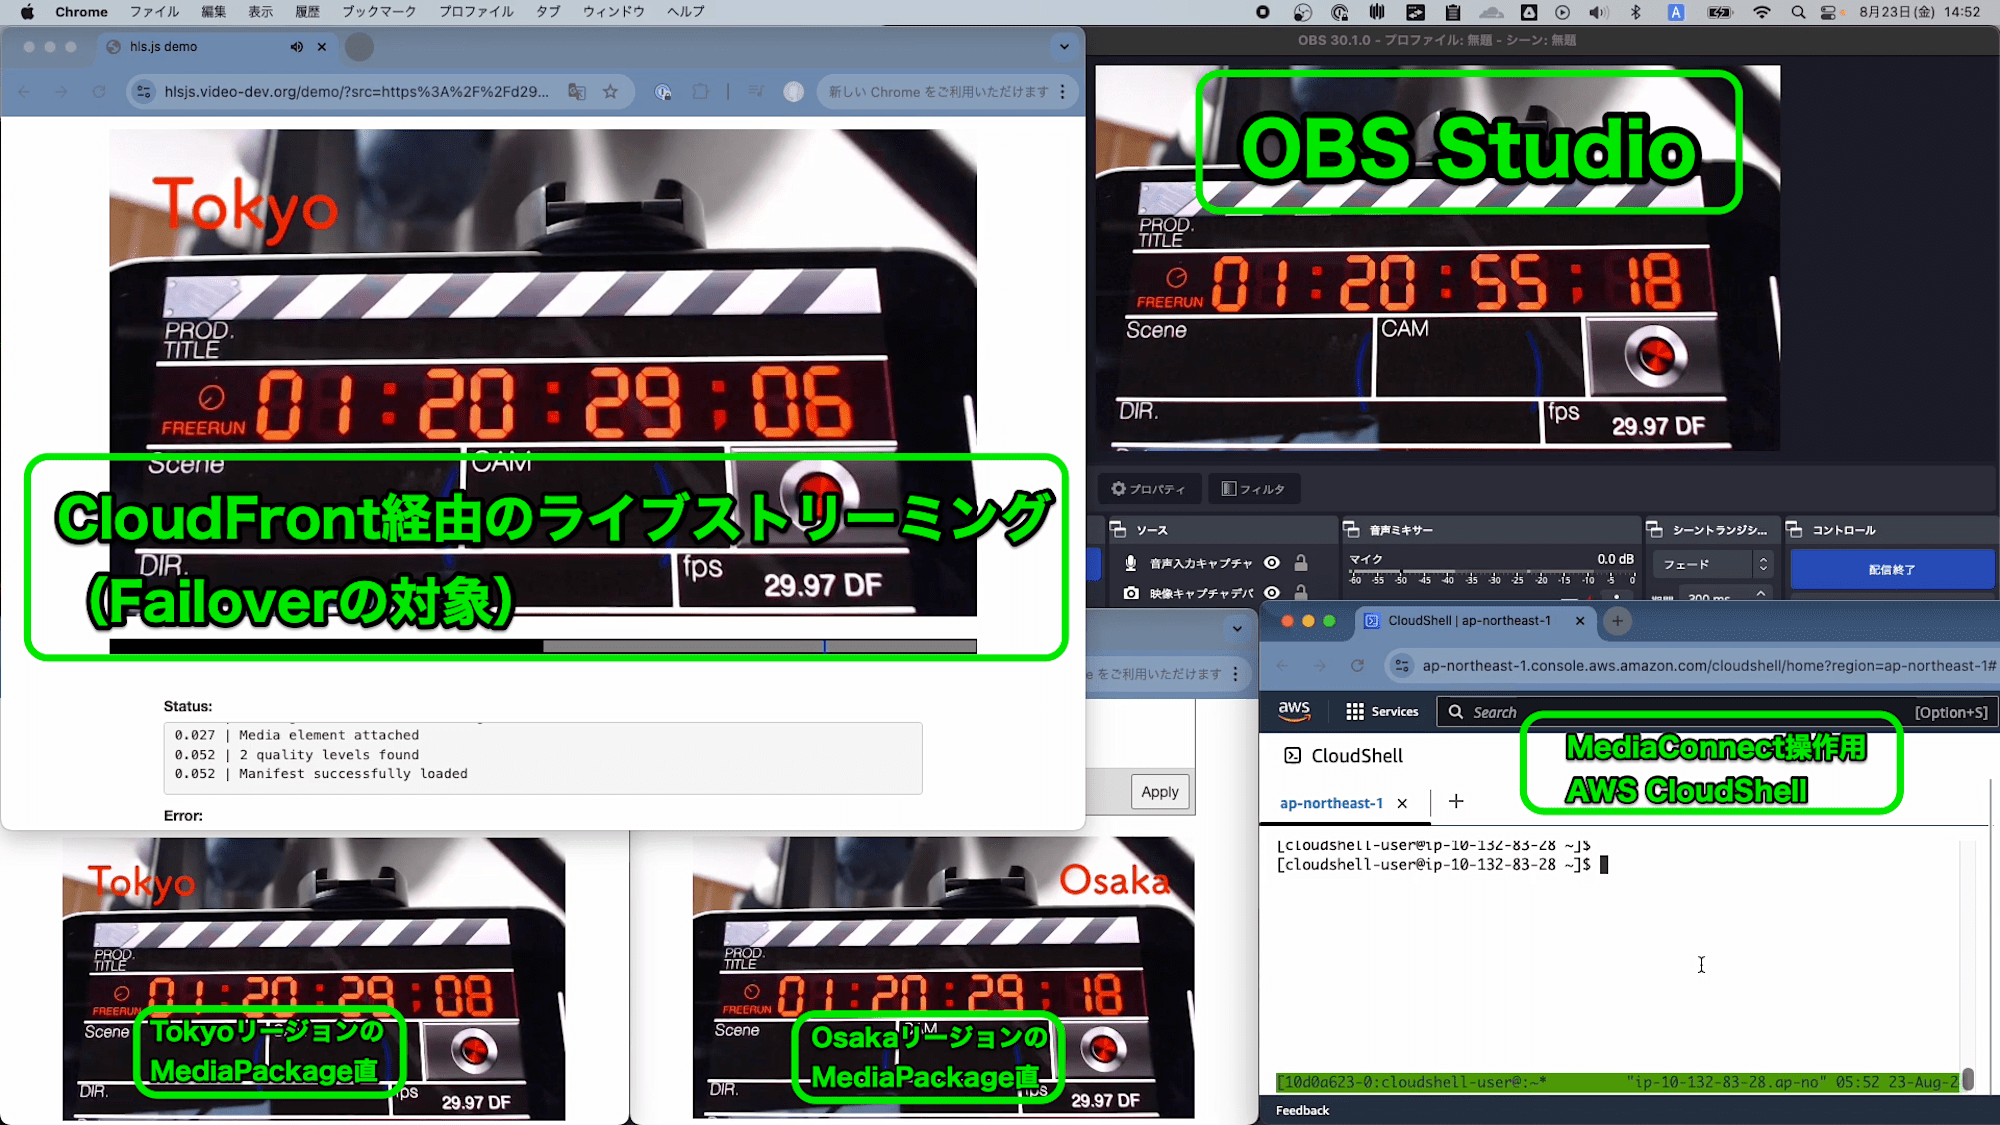Open the ウィンドウ menu in menu bar

tap(614, 12)
